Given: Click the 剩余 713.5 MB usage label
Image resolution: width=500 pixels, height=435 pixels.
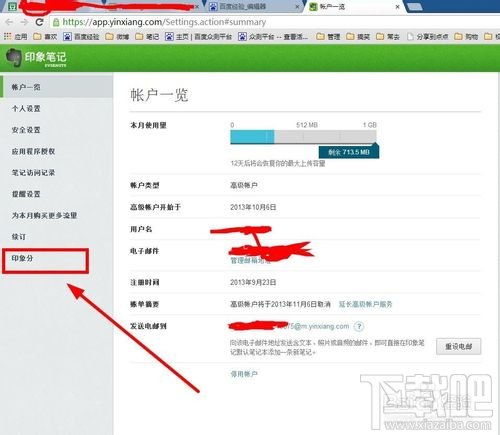Looking at the screenshot, I should [x=349, y=152].
